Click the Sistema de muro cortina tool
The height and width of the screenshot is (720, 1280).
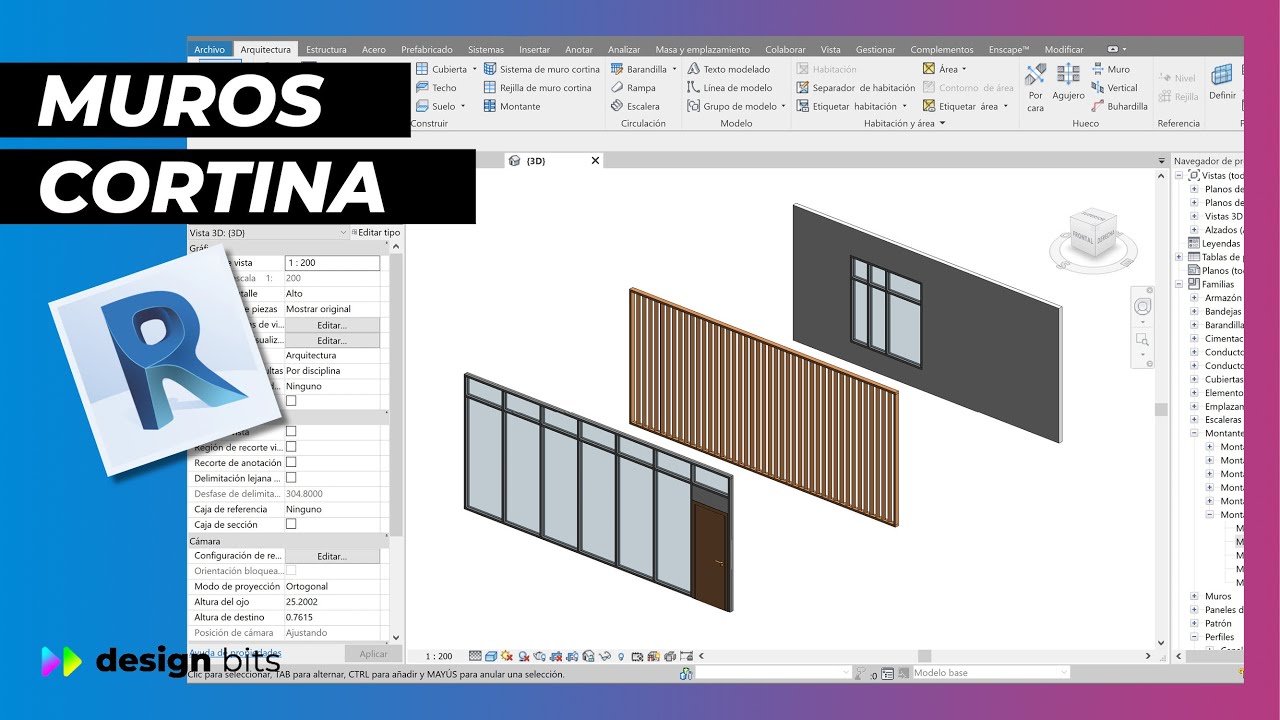tap(542, 69)
